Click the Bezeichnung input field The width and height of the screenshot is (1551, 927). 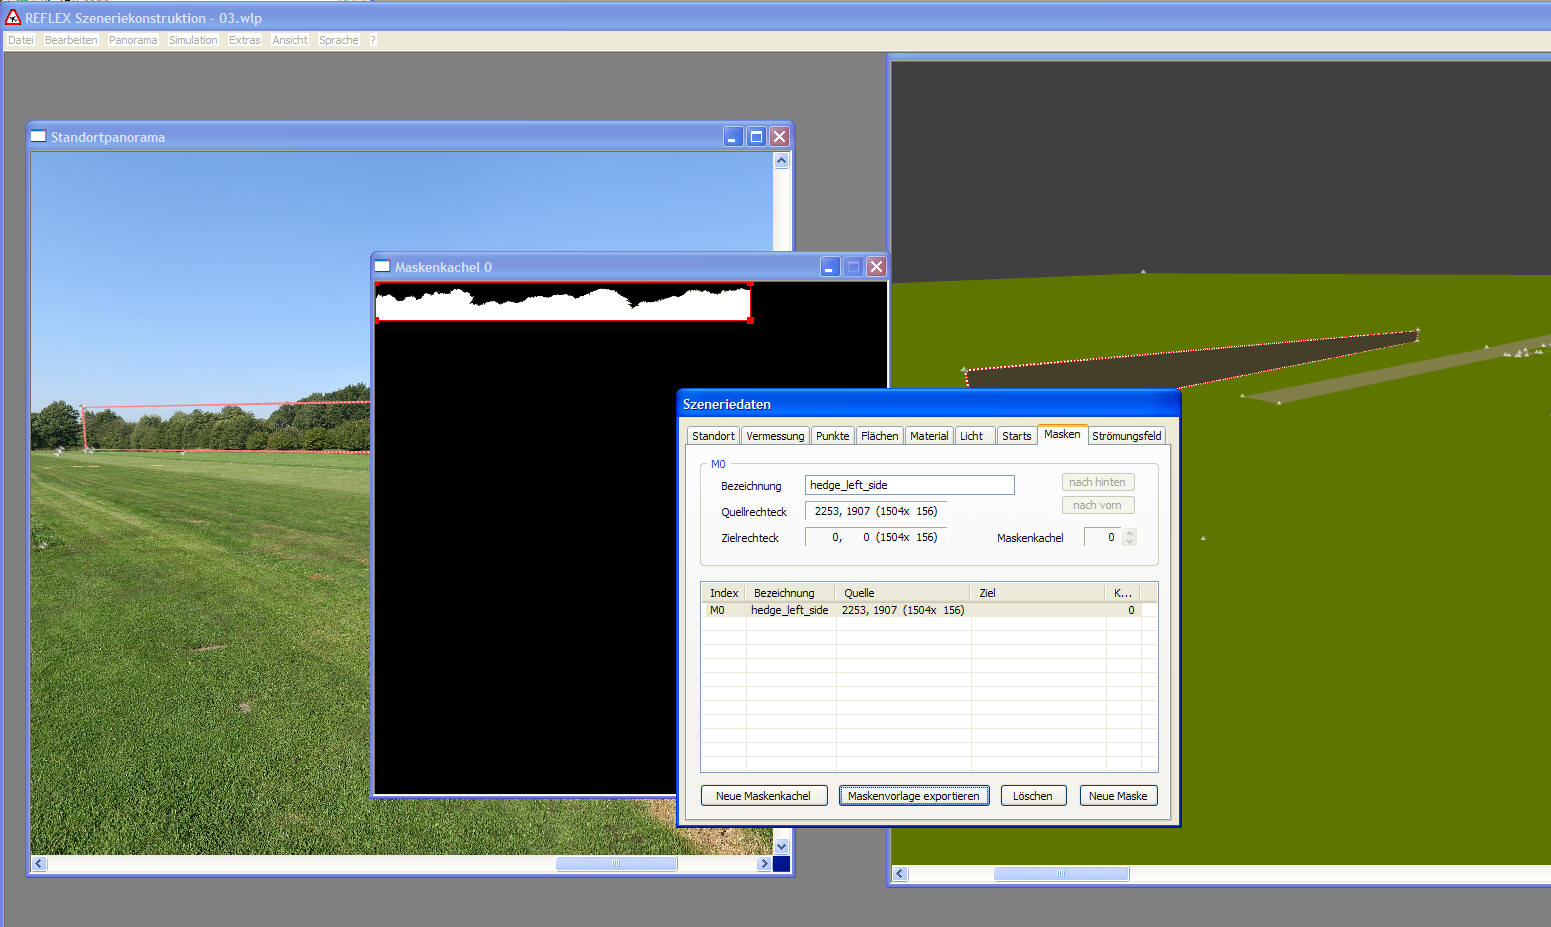pos(910,485)
